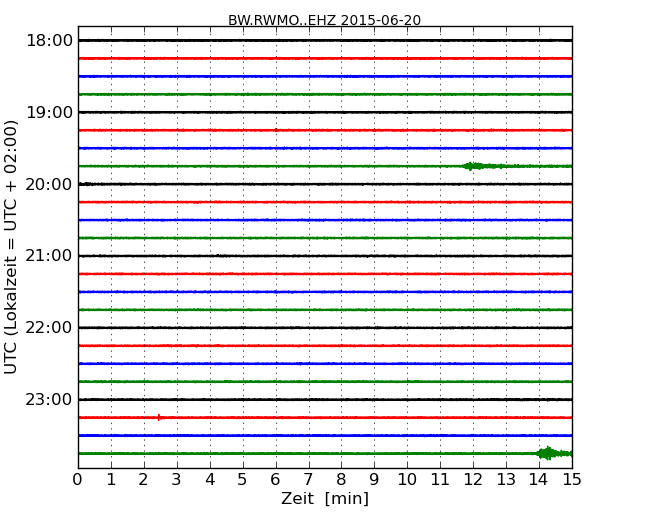Click the x-axis tick label 7
The image size is (650, 520).
click(308, 480)
